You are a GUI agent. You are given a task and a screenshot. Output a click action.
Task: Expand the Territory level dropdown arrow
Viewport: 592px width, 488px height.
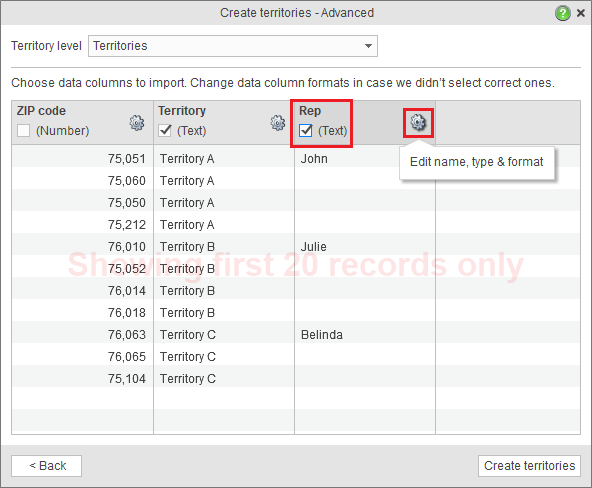[368, 46]
